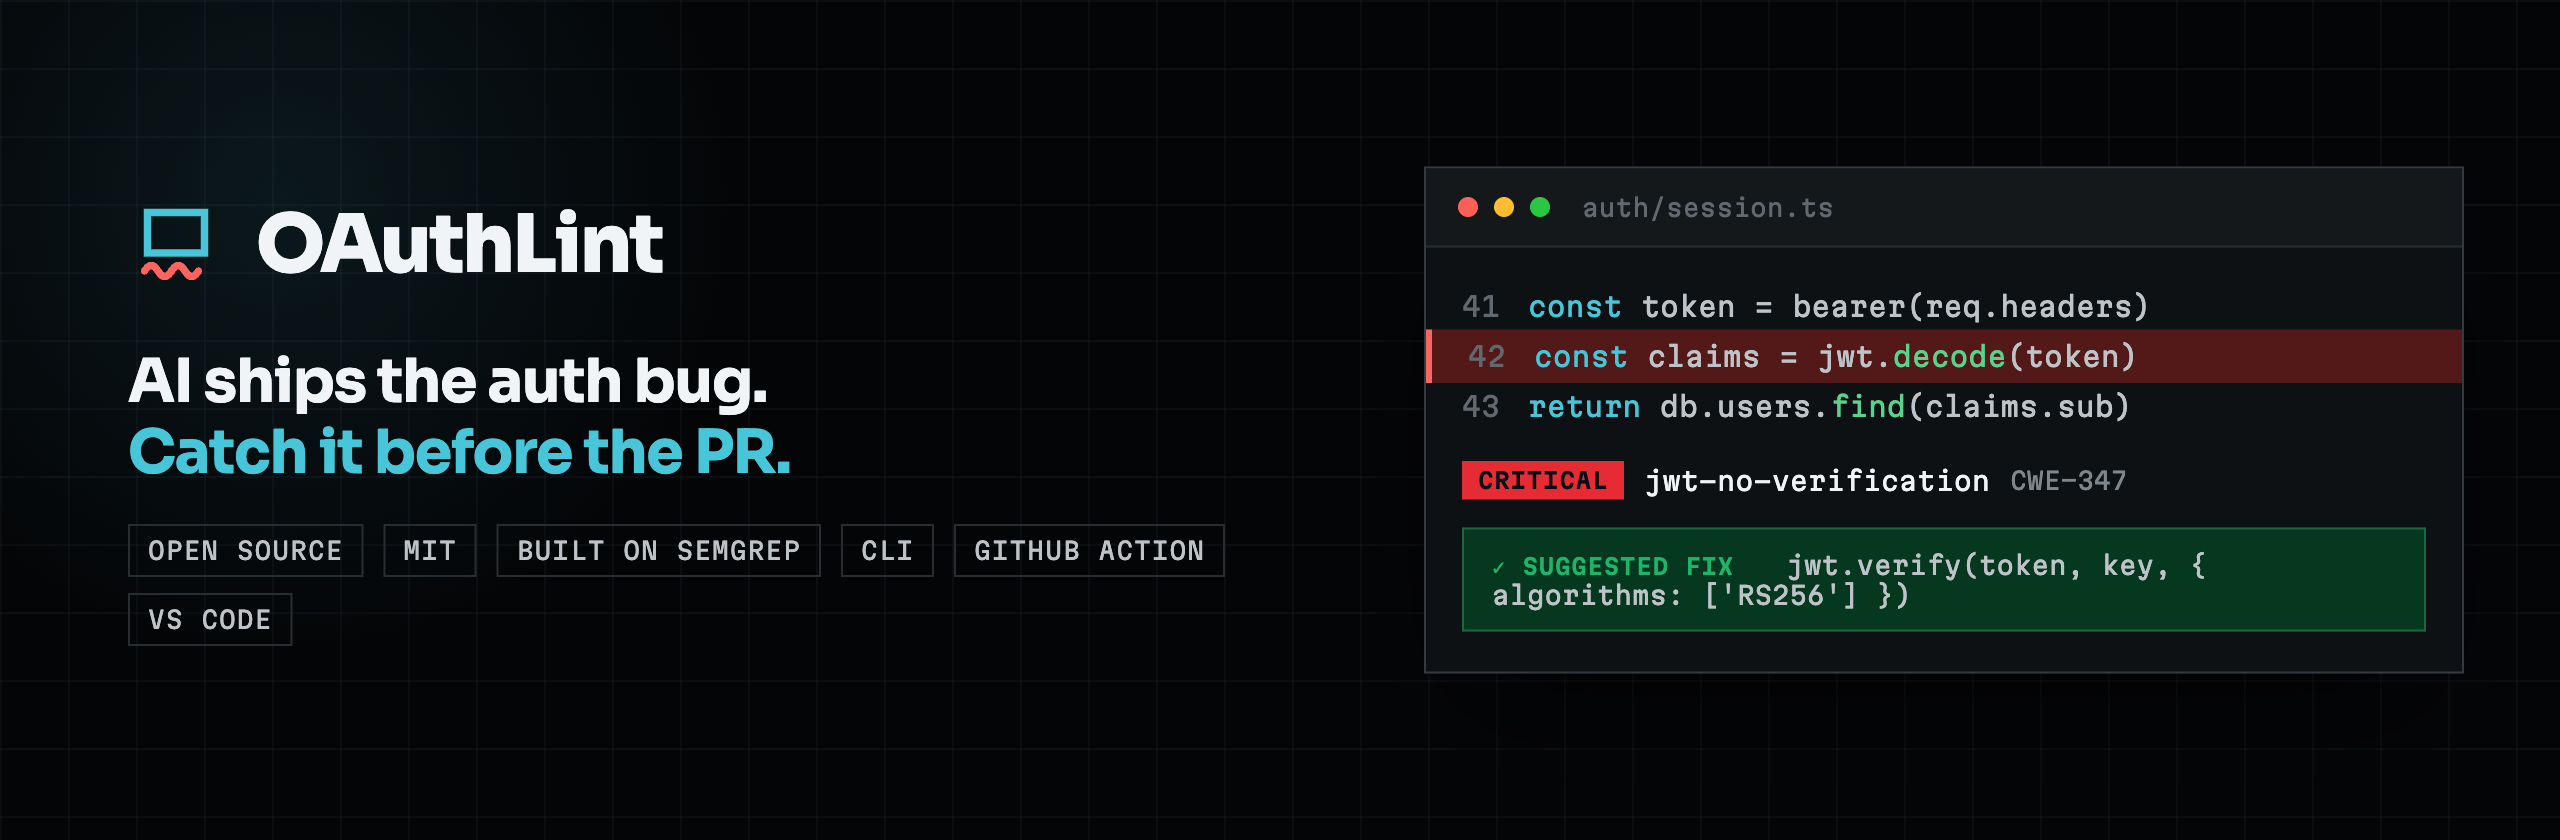Click the jwt-no-verification rule name
Image resolution: width=2560 pixels, height=840 pixels.
1817,481
